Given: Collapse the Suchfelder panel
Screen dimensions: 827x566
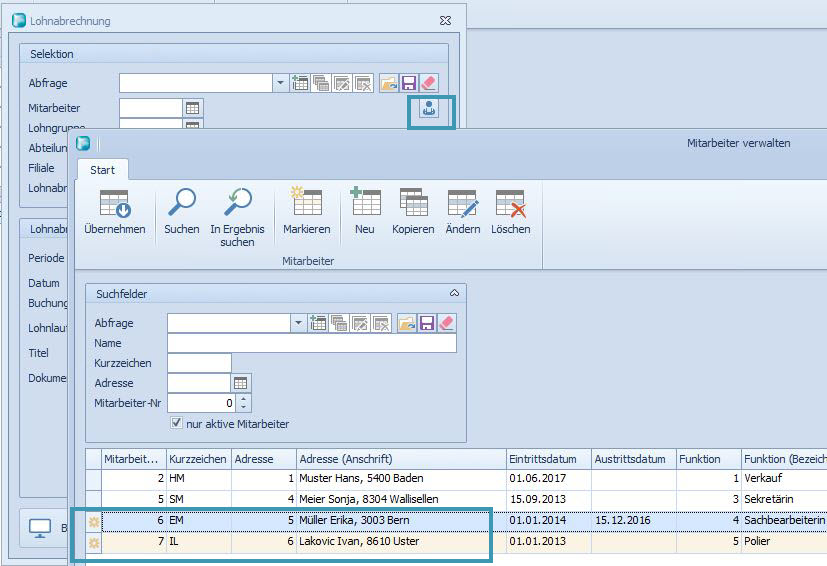Looking at the screenshot, I should click(x=454, y=293).
